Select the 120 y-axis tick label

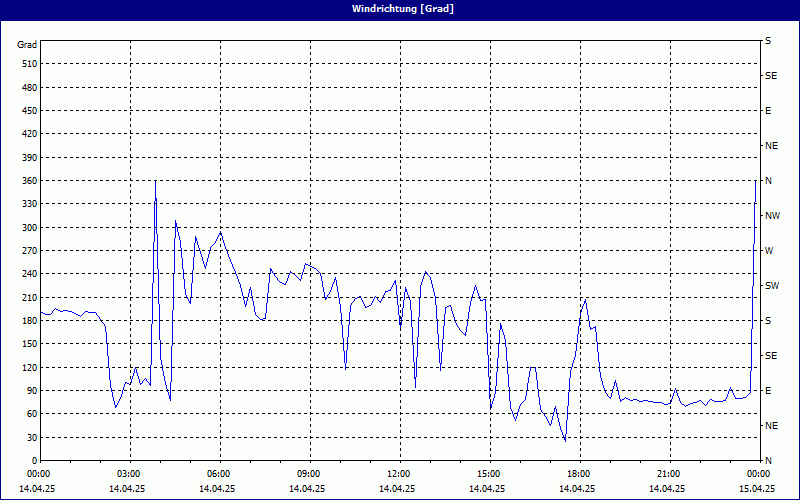click(30, 367)
